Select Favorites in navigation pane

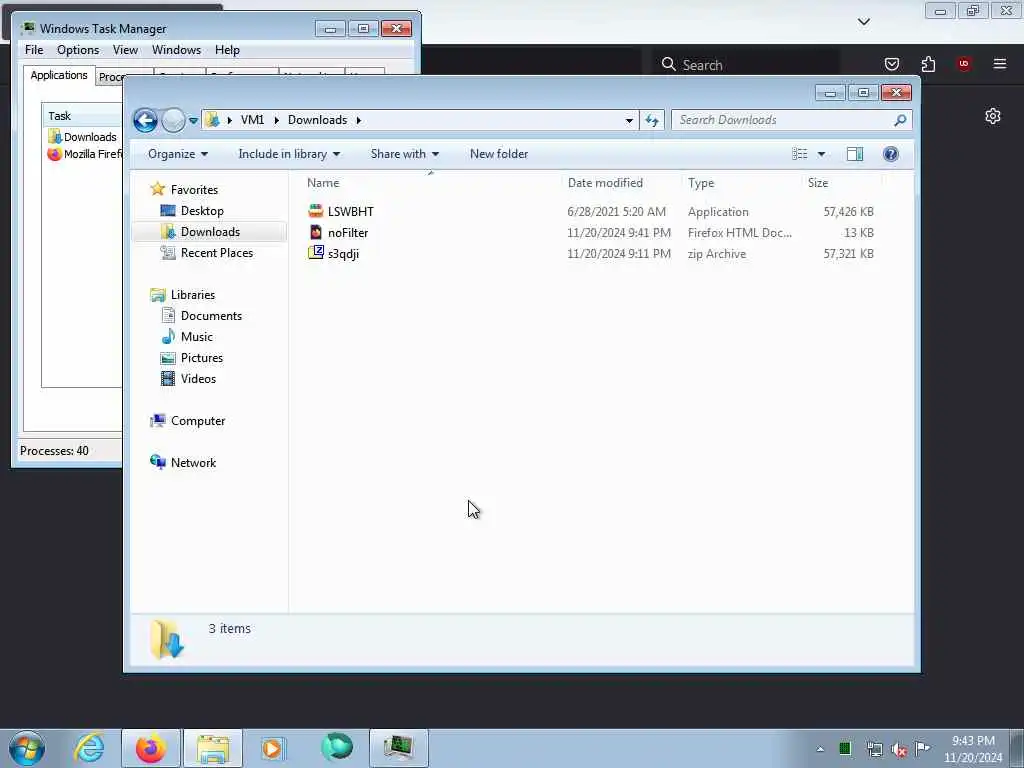pos(194,189)
